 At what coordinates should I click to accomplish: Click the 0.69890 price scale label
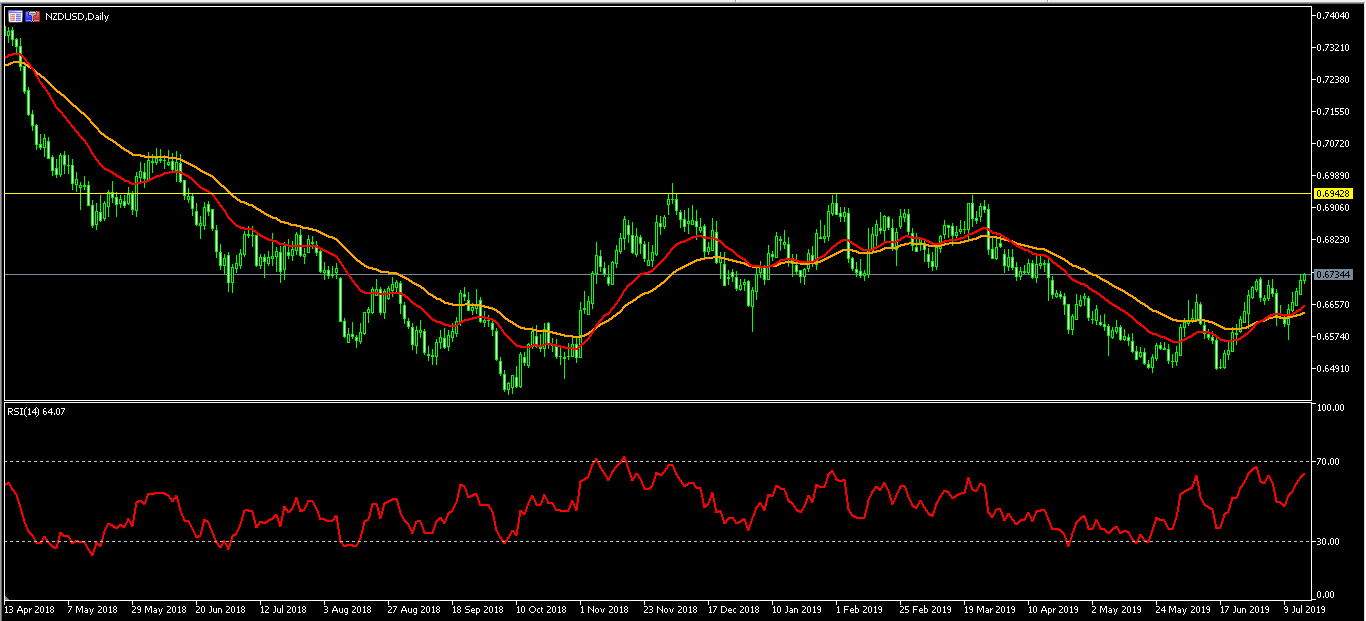coord(1335,176)
